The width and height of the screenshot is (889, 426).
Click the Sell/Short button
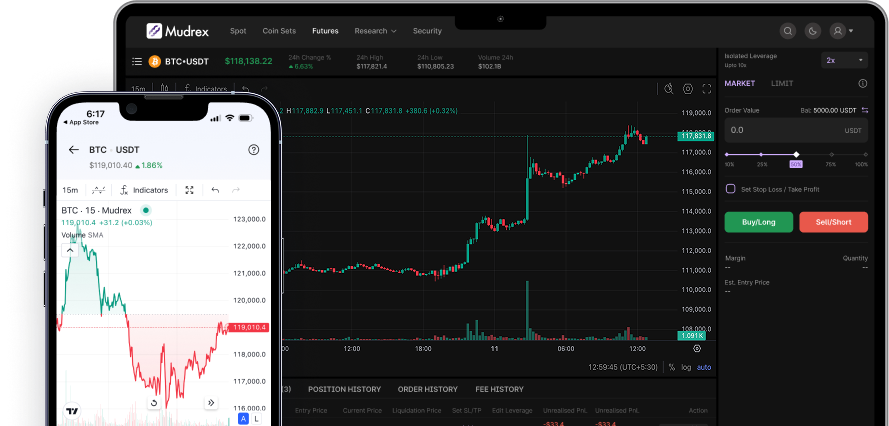[x=833, y=222]
